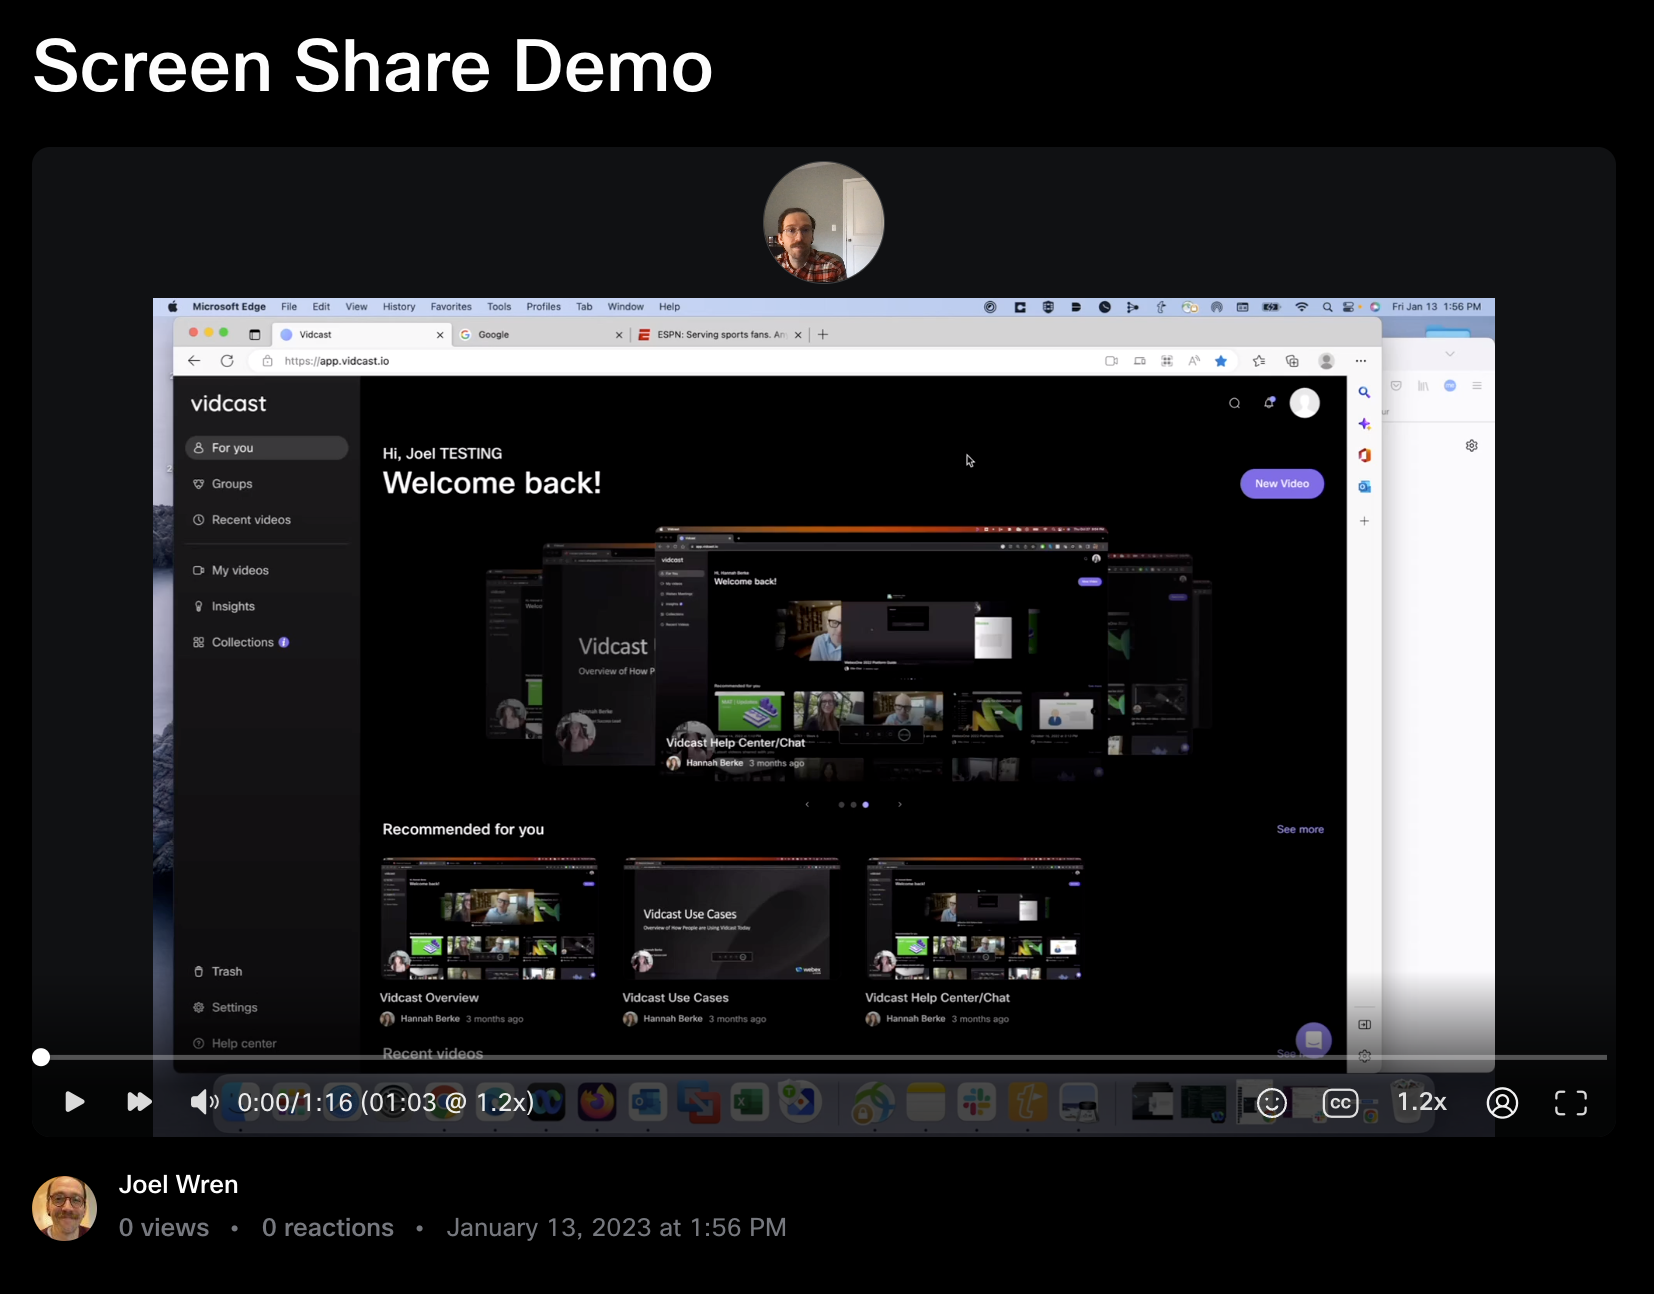Open the Apple menu in the recording
Viewport: 1654px width, 1294px height.
click(x=172, y=307)
